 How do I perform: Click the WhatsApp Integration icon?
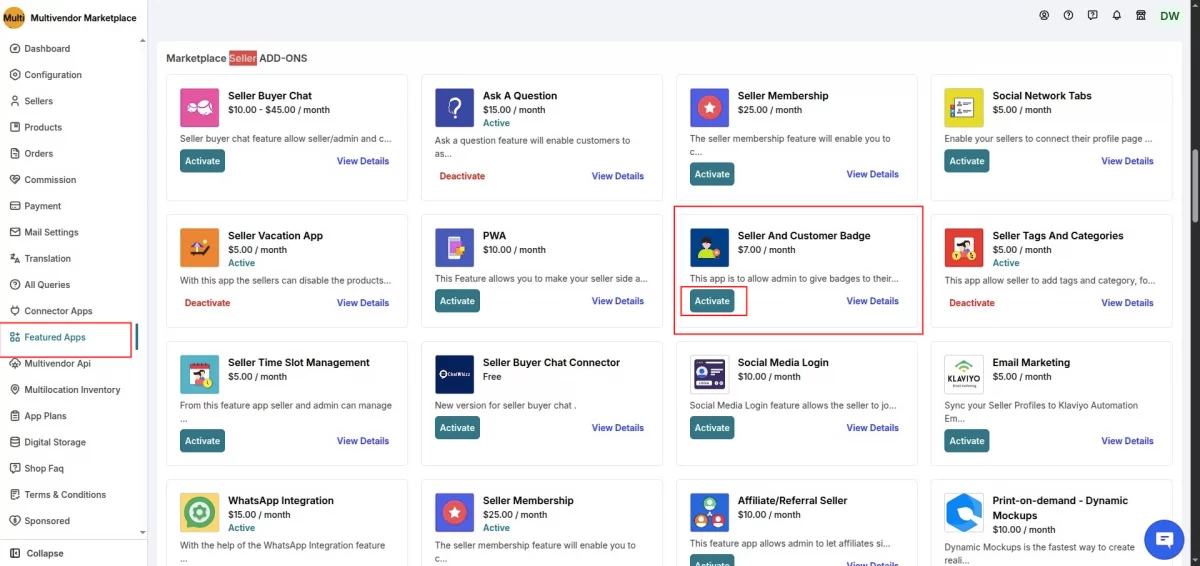tap(199, 512)
